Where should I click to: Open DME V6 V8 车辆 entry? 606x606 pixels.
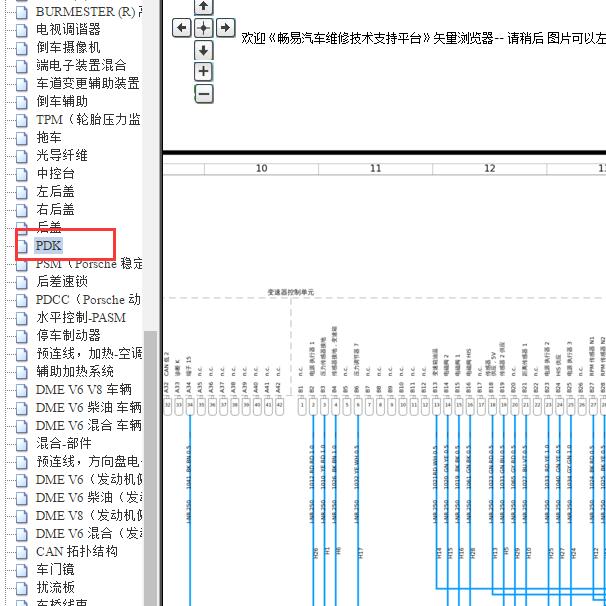(x=83, y=390)
